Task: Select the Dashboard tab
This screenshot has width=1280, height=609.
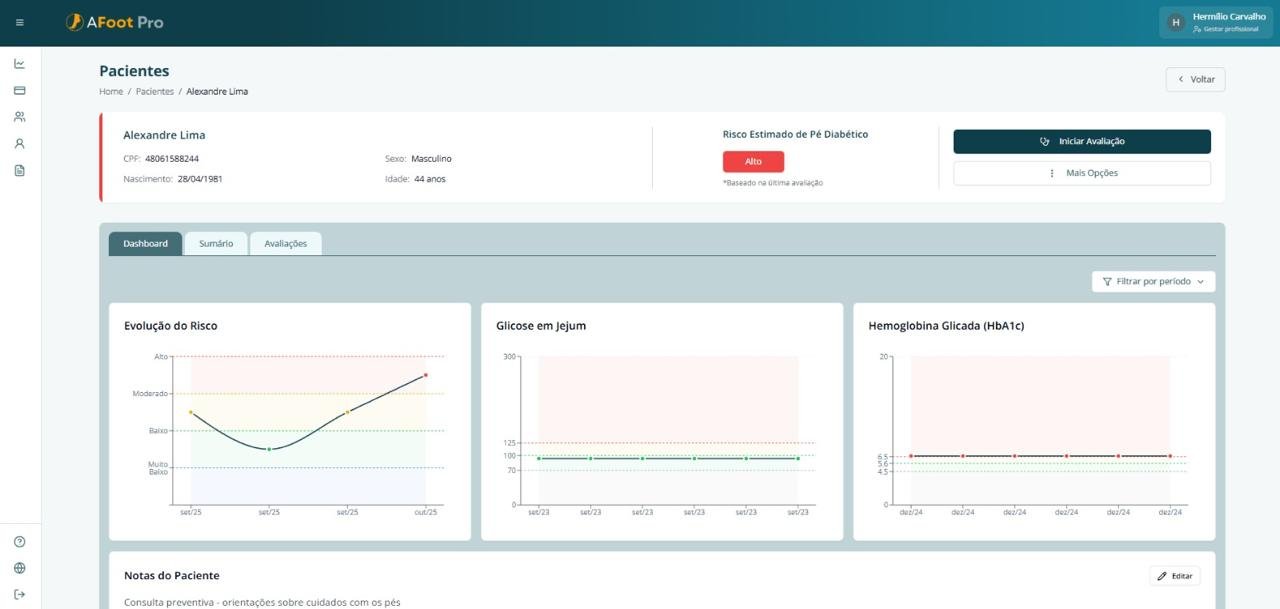Action: (x=145, y=244)
